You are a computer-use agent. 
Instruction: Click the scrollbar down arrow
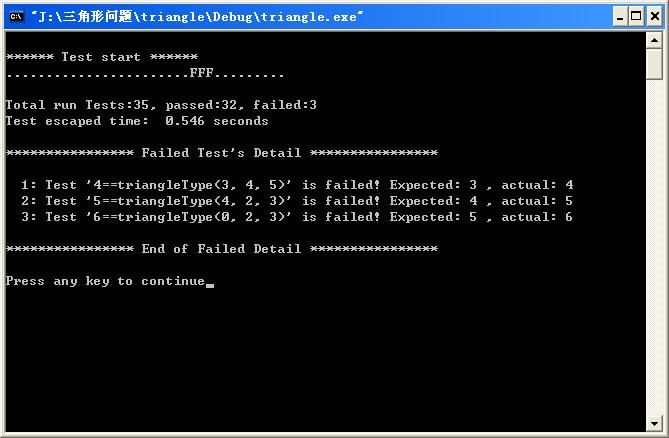[654, 423]
